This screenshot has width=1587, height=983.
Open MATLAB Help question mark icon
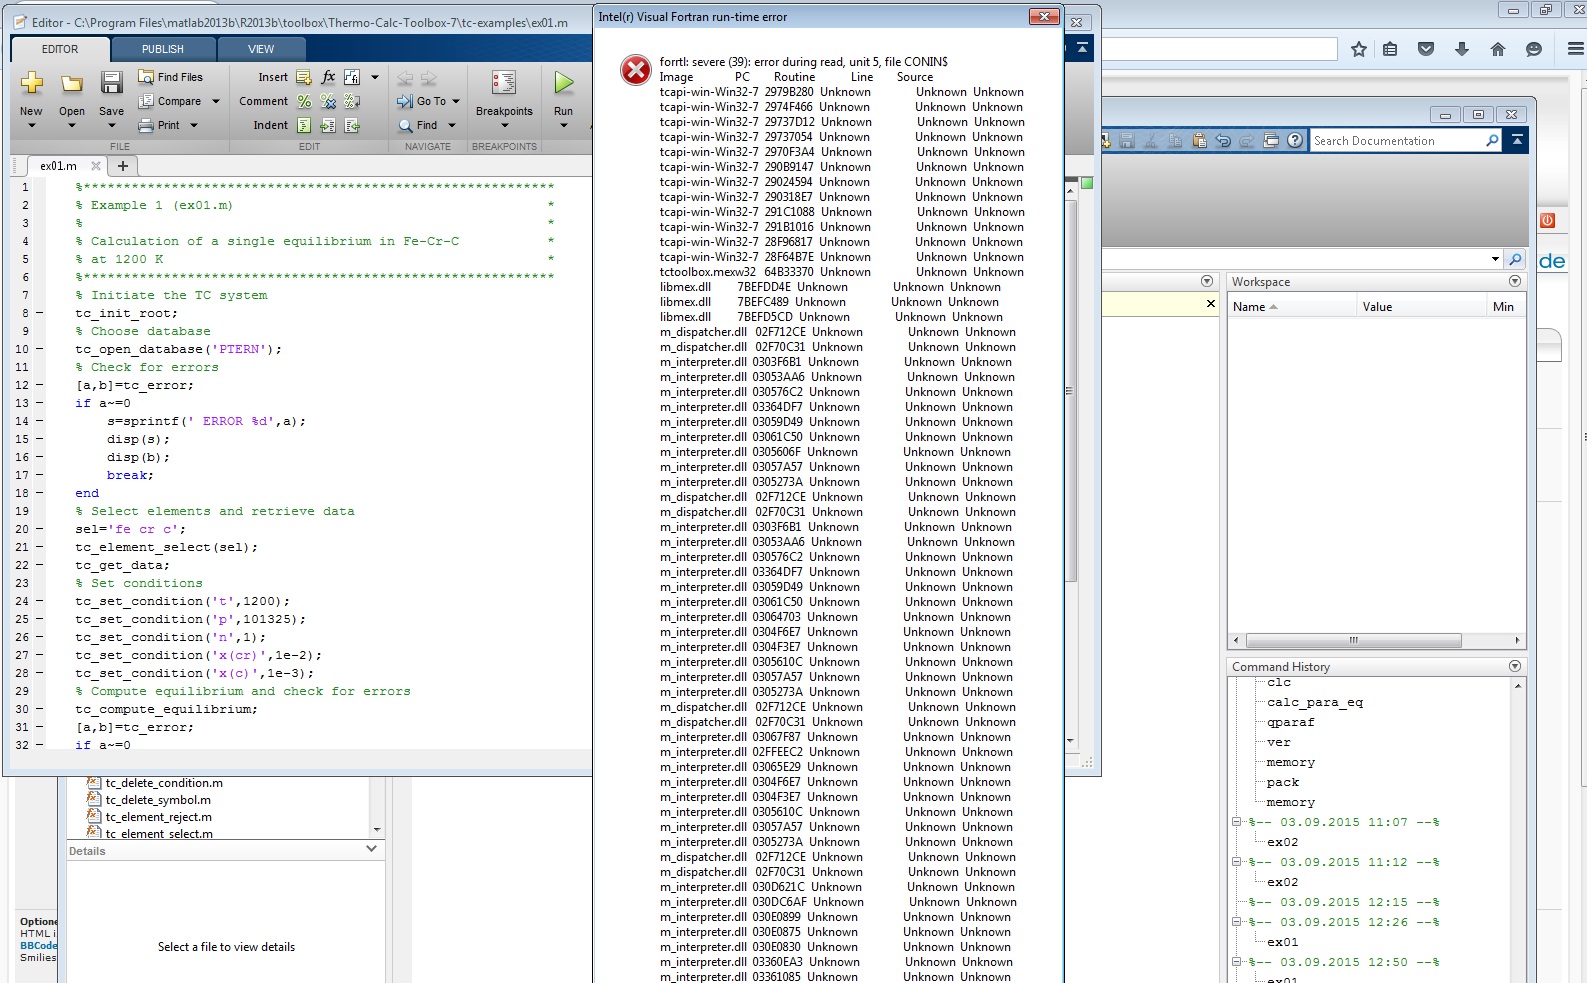1295,141
